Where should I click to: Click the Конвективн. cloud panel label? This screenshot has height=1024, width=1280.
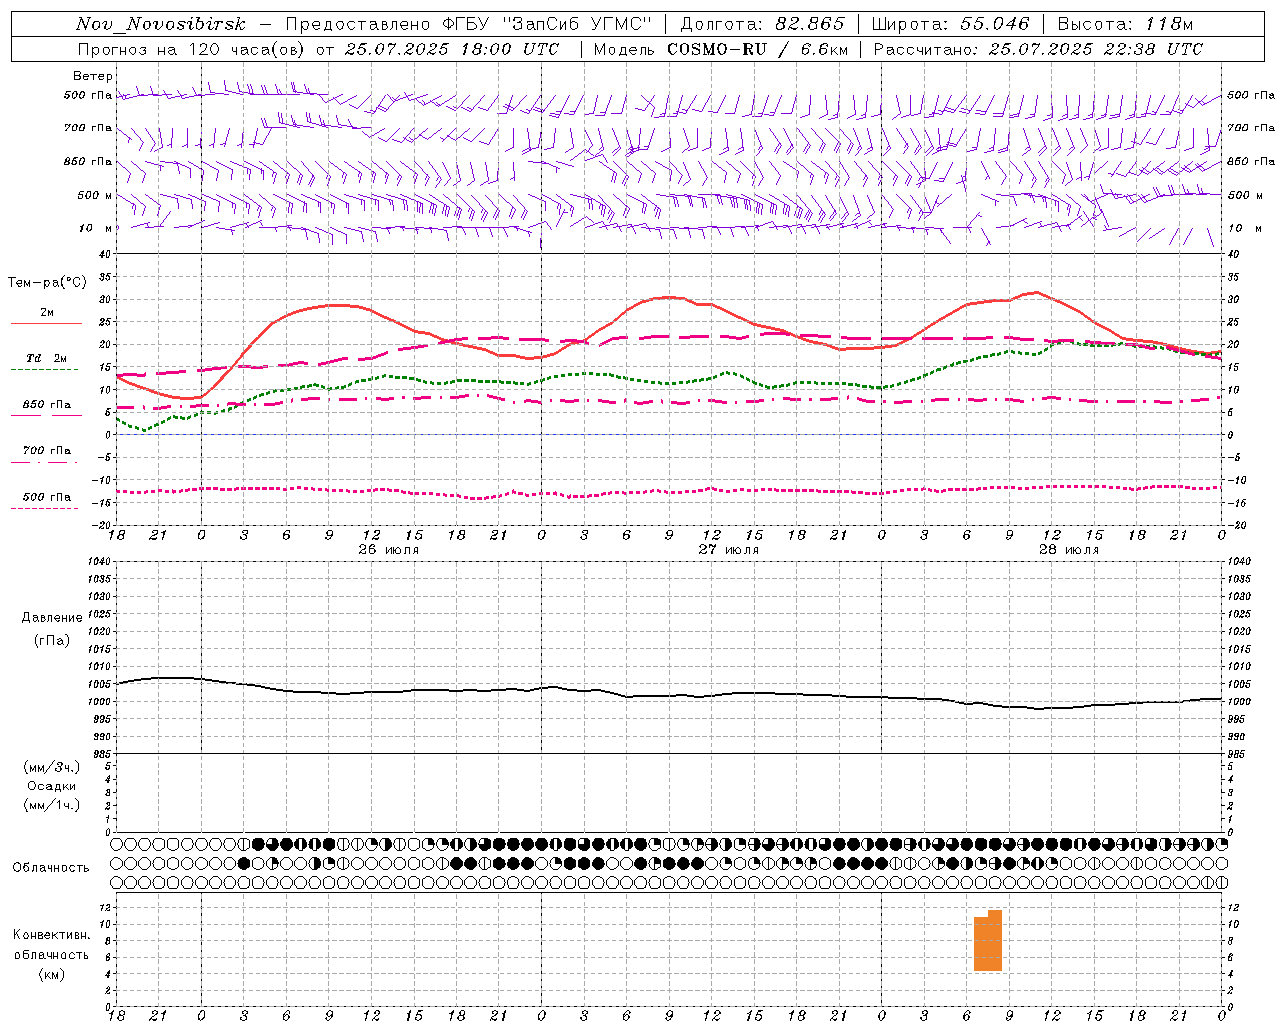pyautogui.click(x=51, y=935)
